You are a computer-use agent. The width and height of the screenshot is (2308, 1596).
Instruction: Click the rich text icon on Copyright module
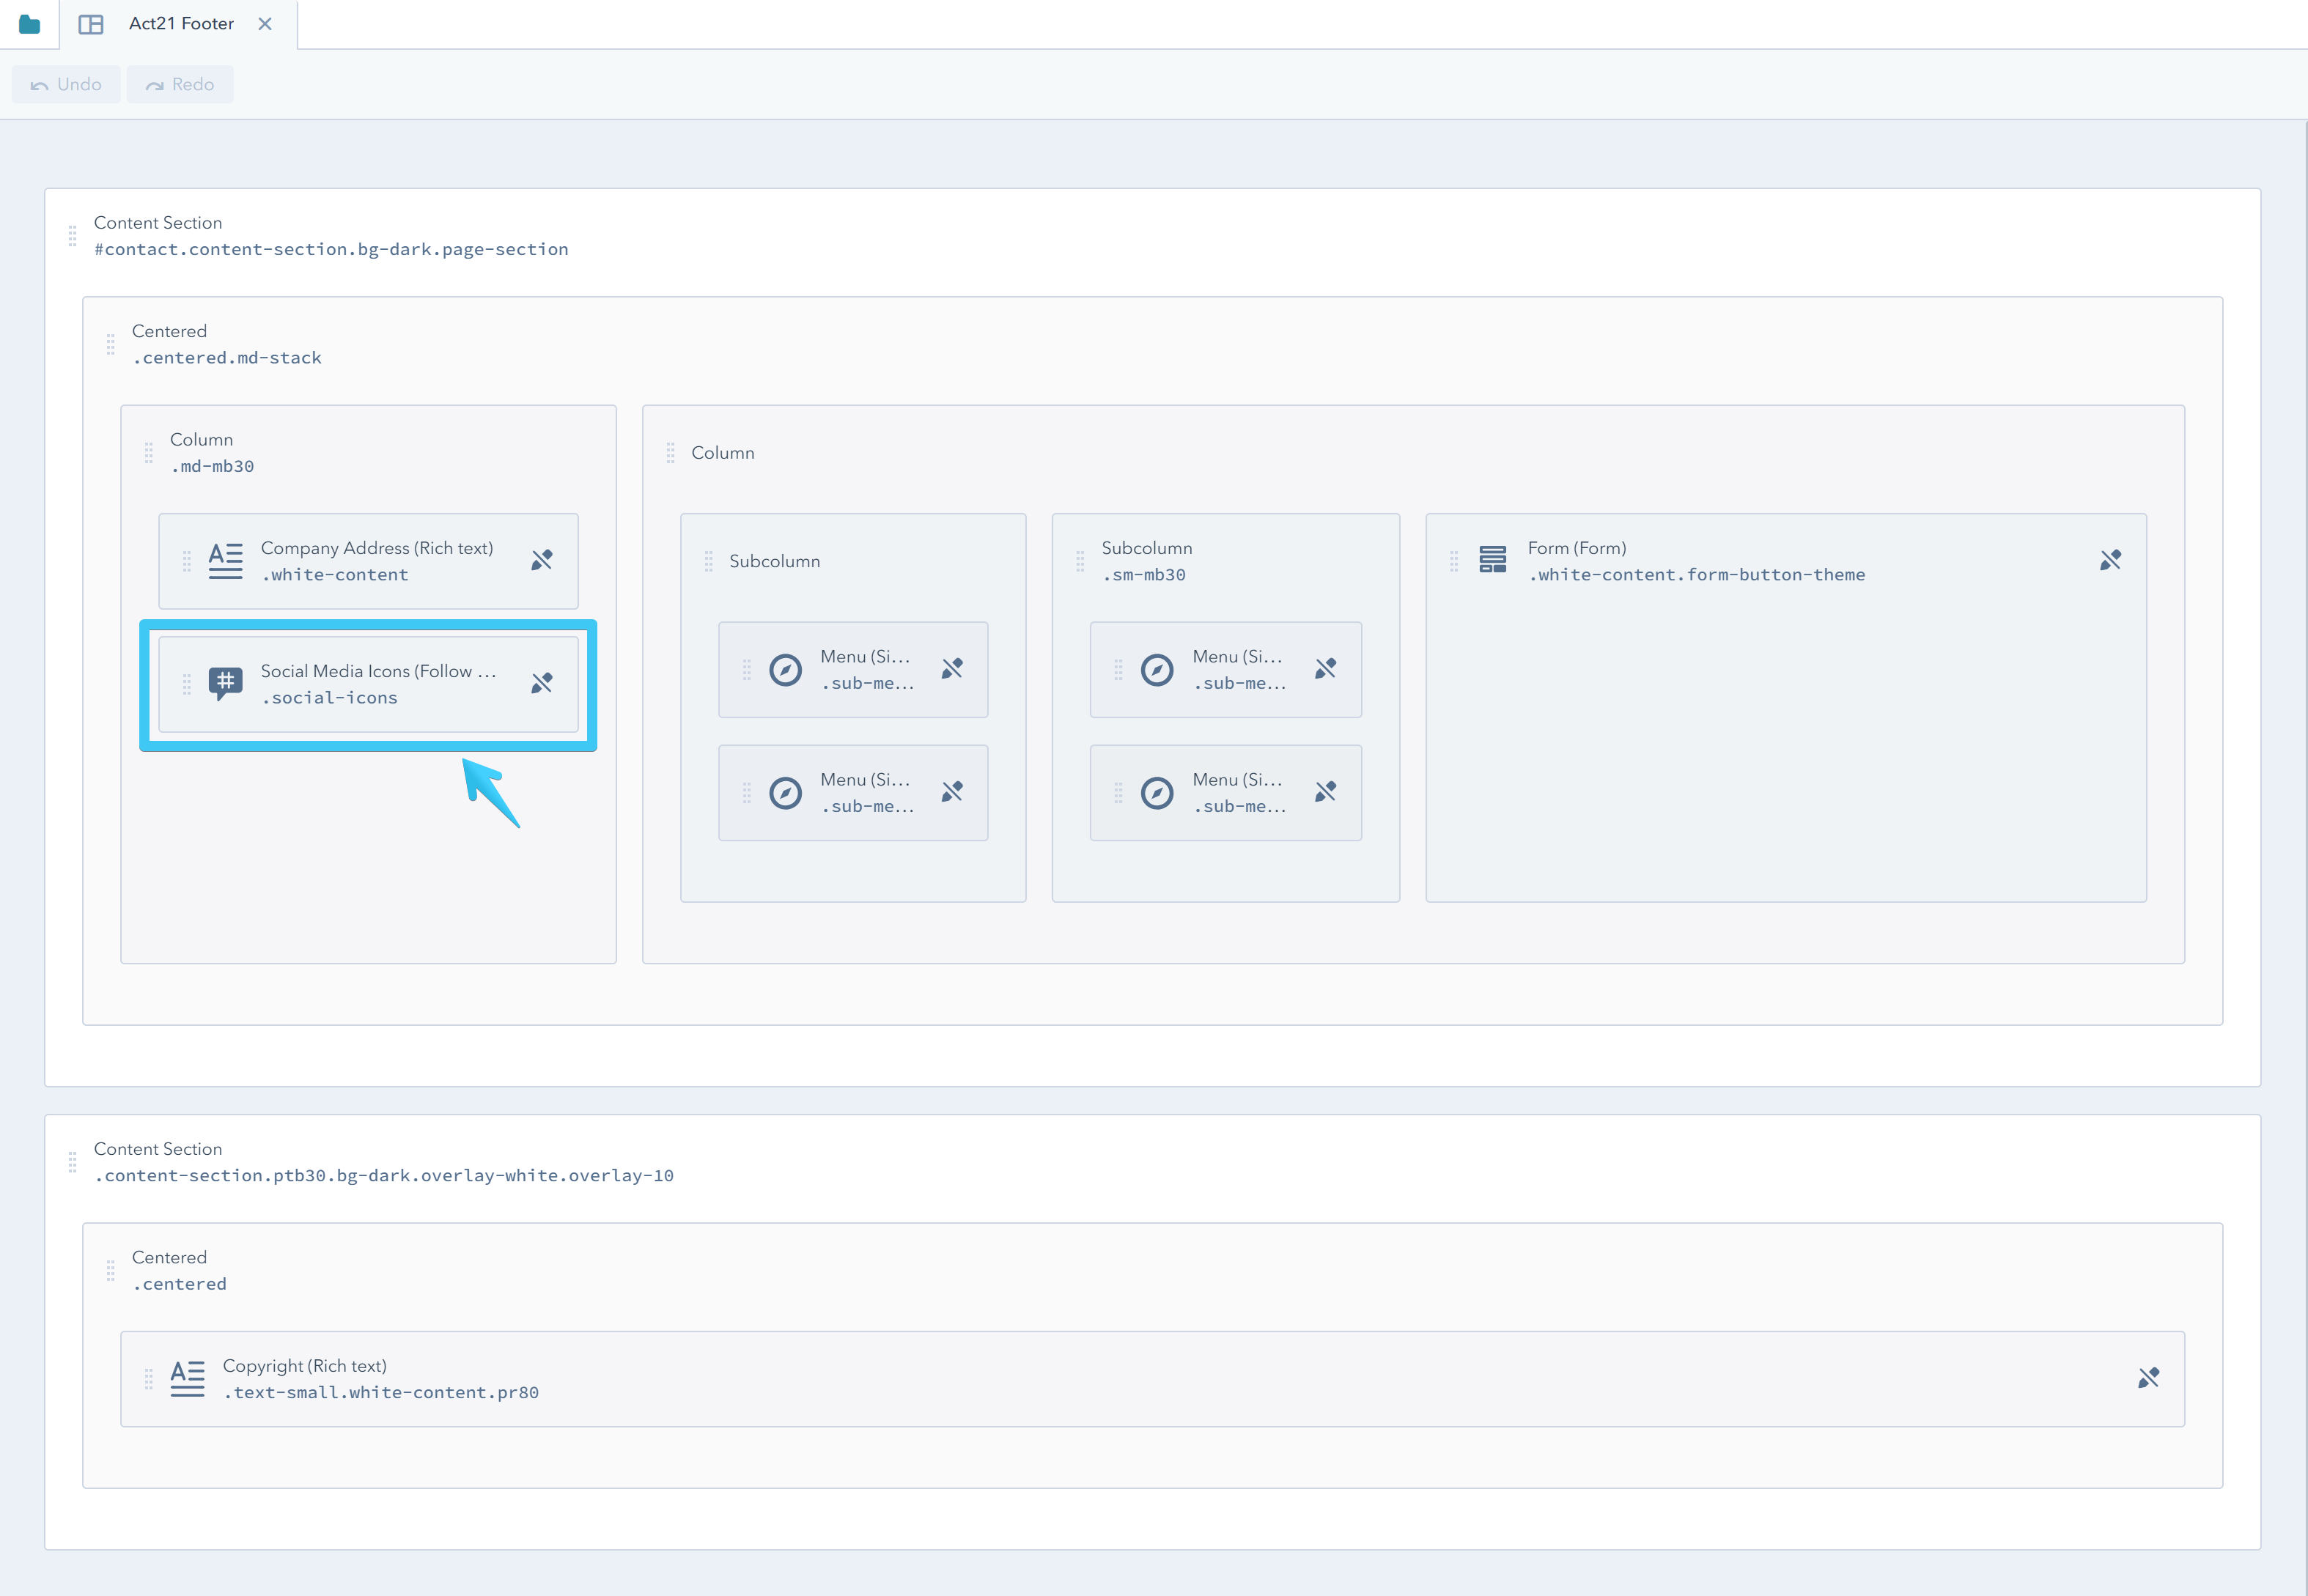pyautogui.click(x=187, y=1378)
